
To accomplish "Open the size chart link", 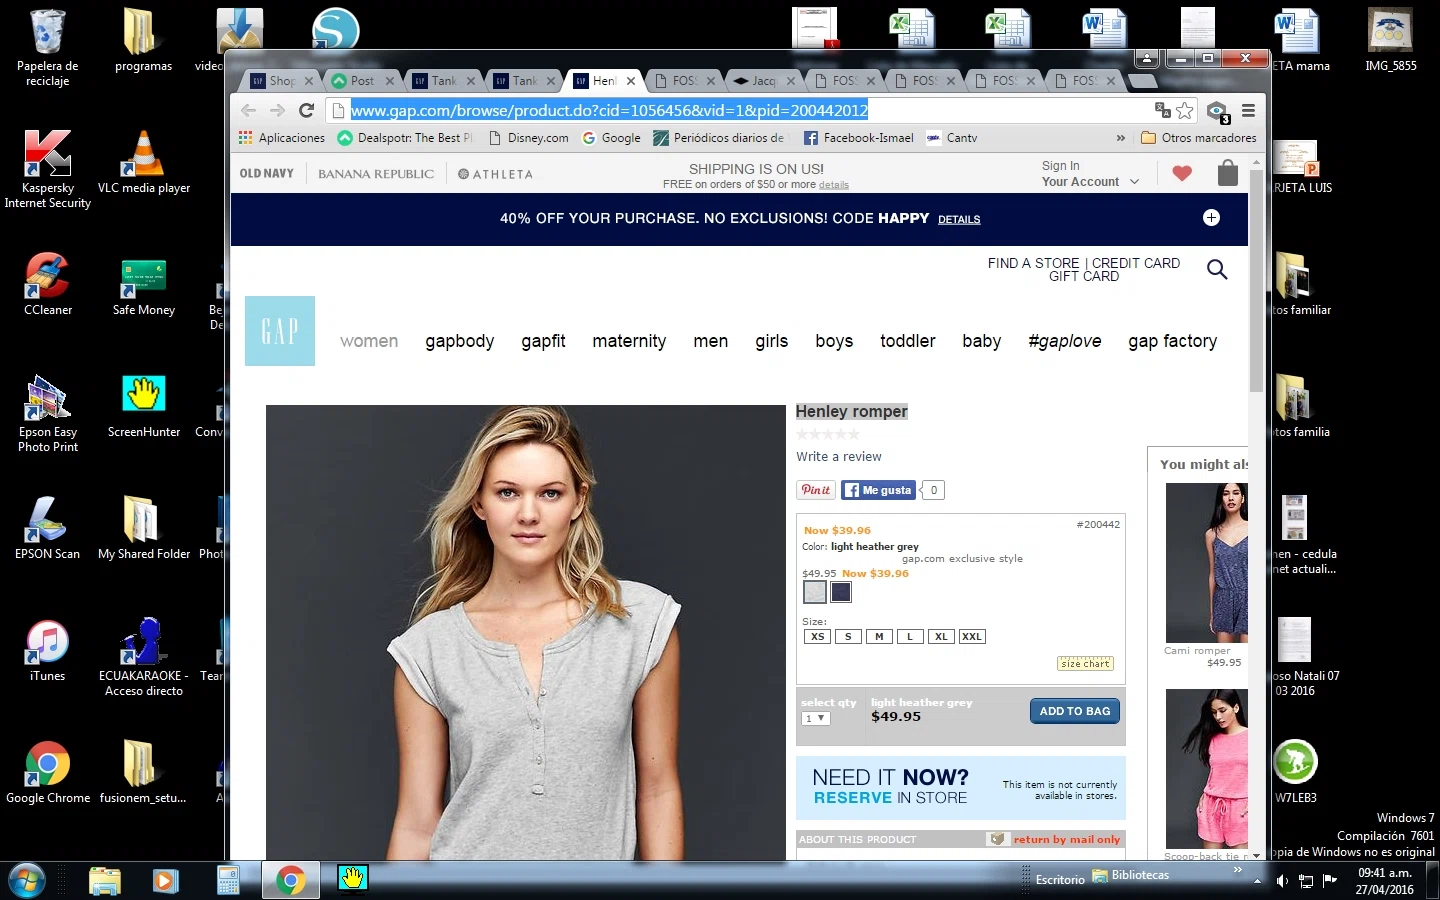I will coord(1085,664).
